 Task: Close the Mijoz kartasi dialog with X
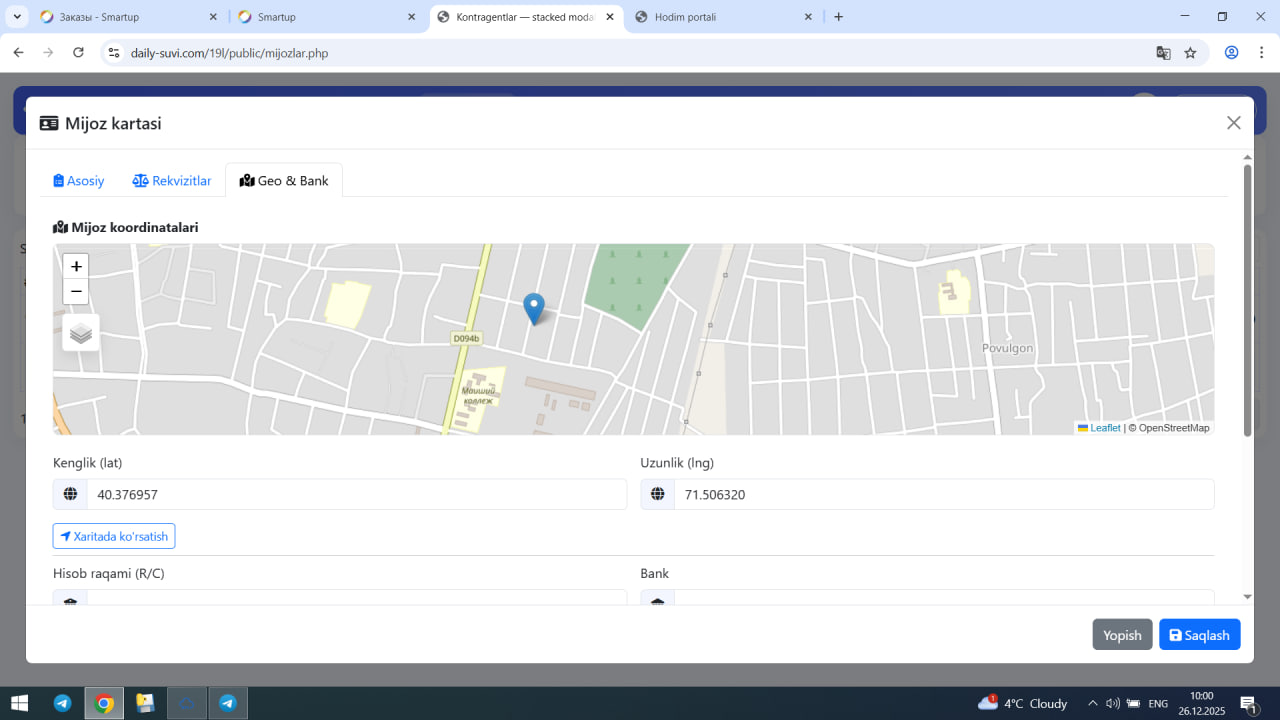(x=1233, y=123)
